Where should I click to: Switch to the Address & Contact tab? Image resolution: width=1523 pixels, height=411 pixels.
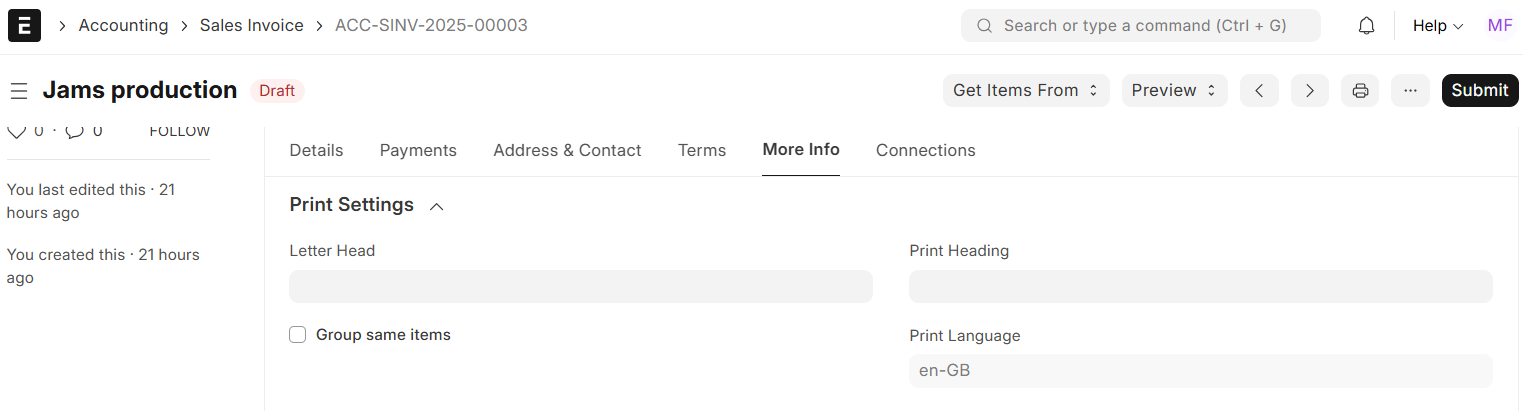coord(567,150)
